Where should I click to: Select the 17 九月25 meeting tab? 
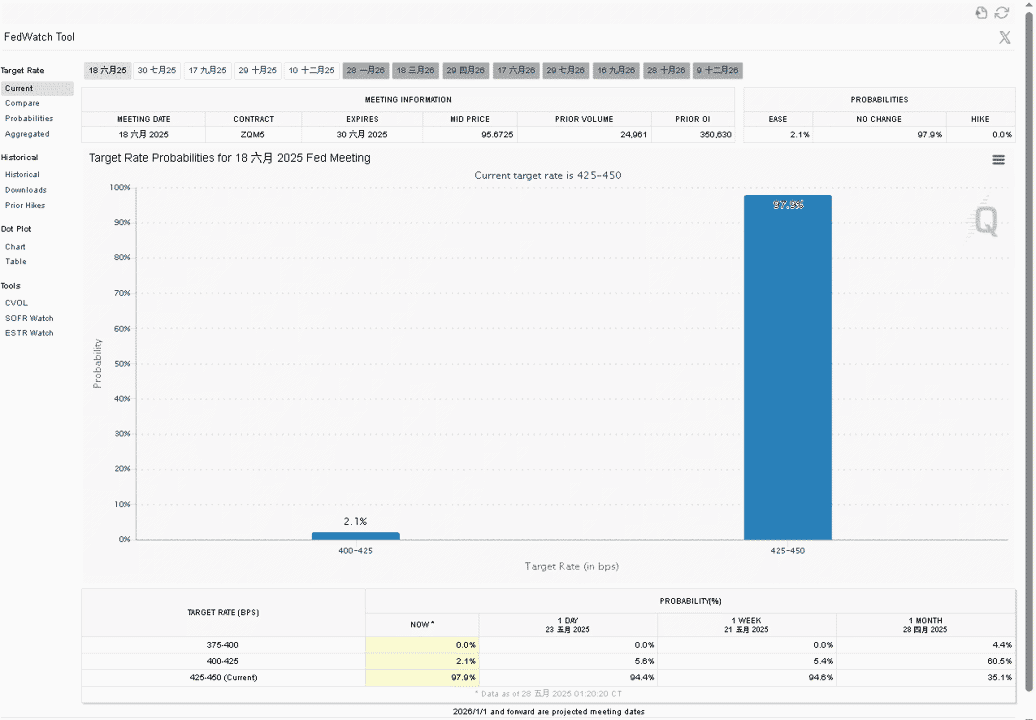(x=207, y=71)
